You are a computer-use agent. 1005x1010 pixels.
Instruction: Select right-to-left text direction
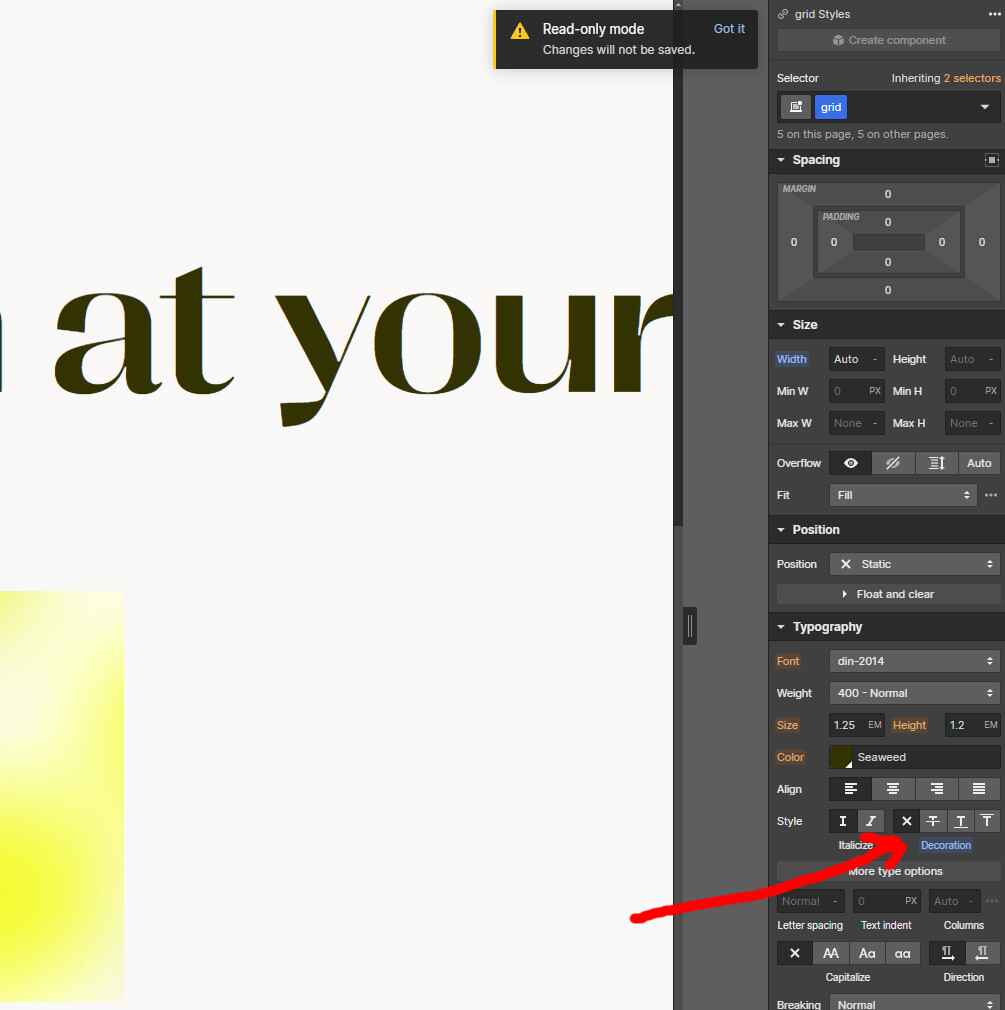(981, 953)
